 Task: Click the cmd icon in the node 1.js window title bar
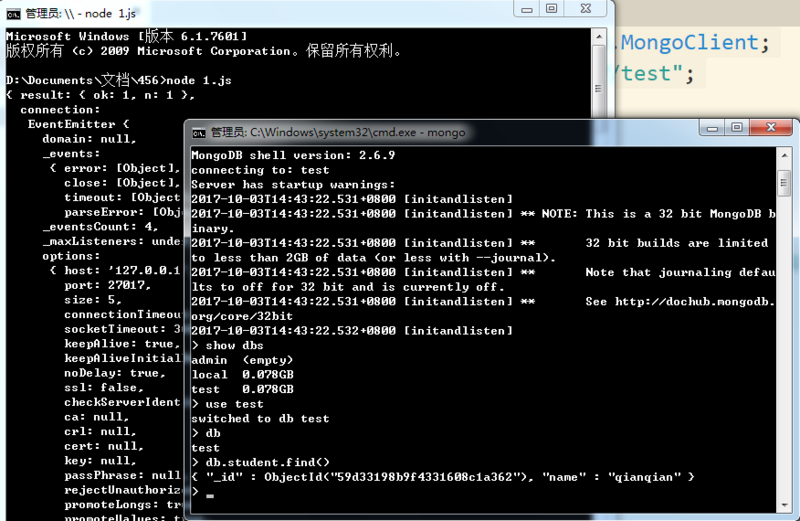[13, 14]
